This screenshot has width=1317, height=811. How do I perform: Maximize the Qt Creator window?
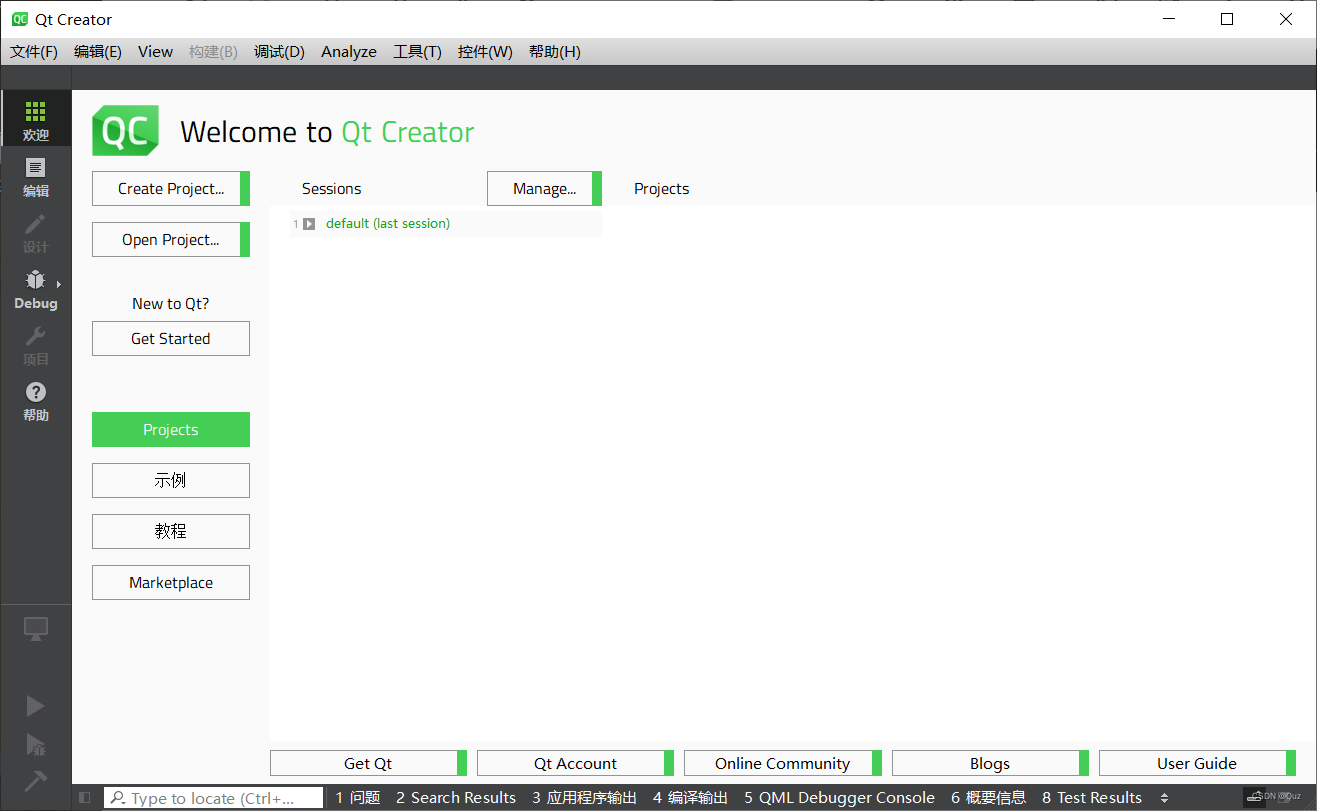click(x=1227, y=19)
